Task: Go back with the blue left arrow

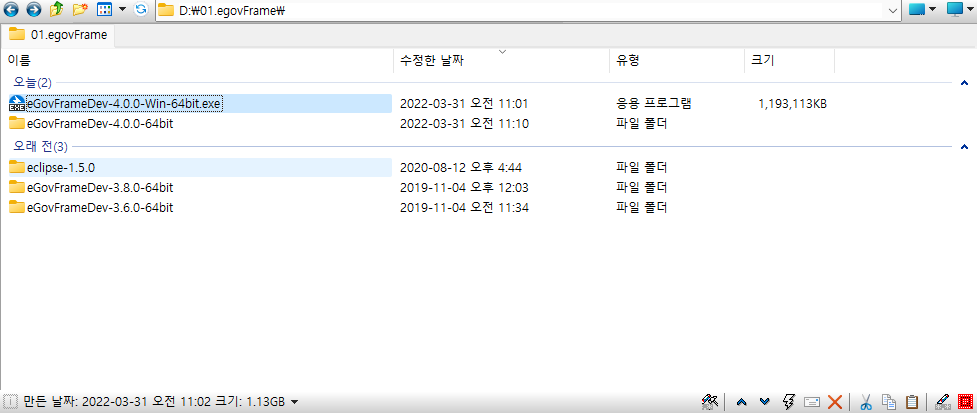Action: (x=11, y=9)
